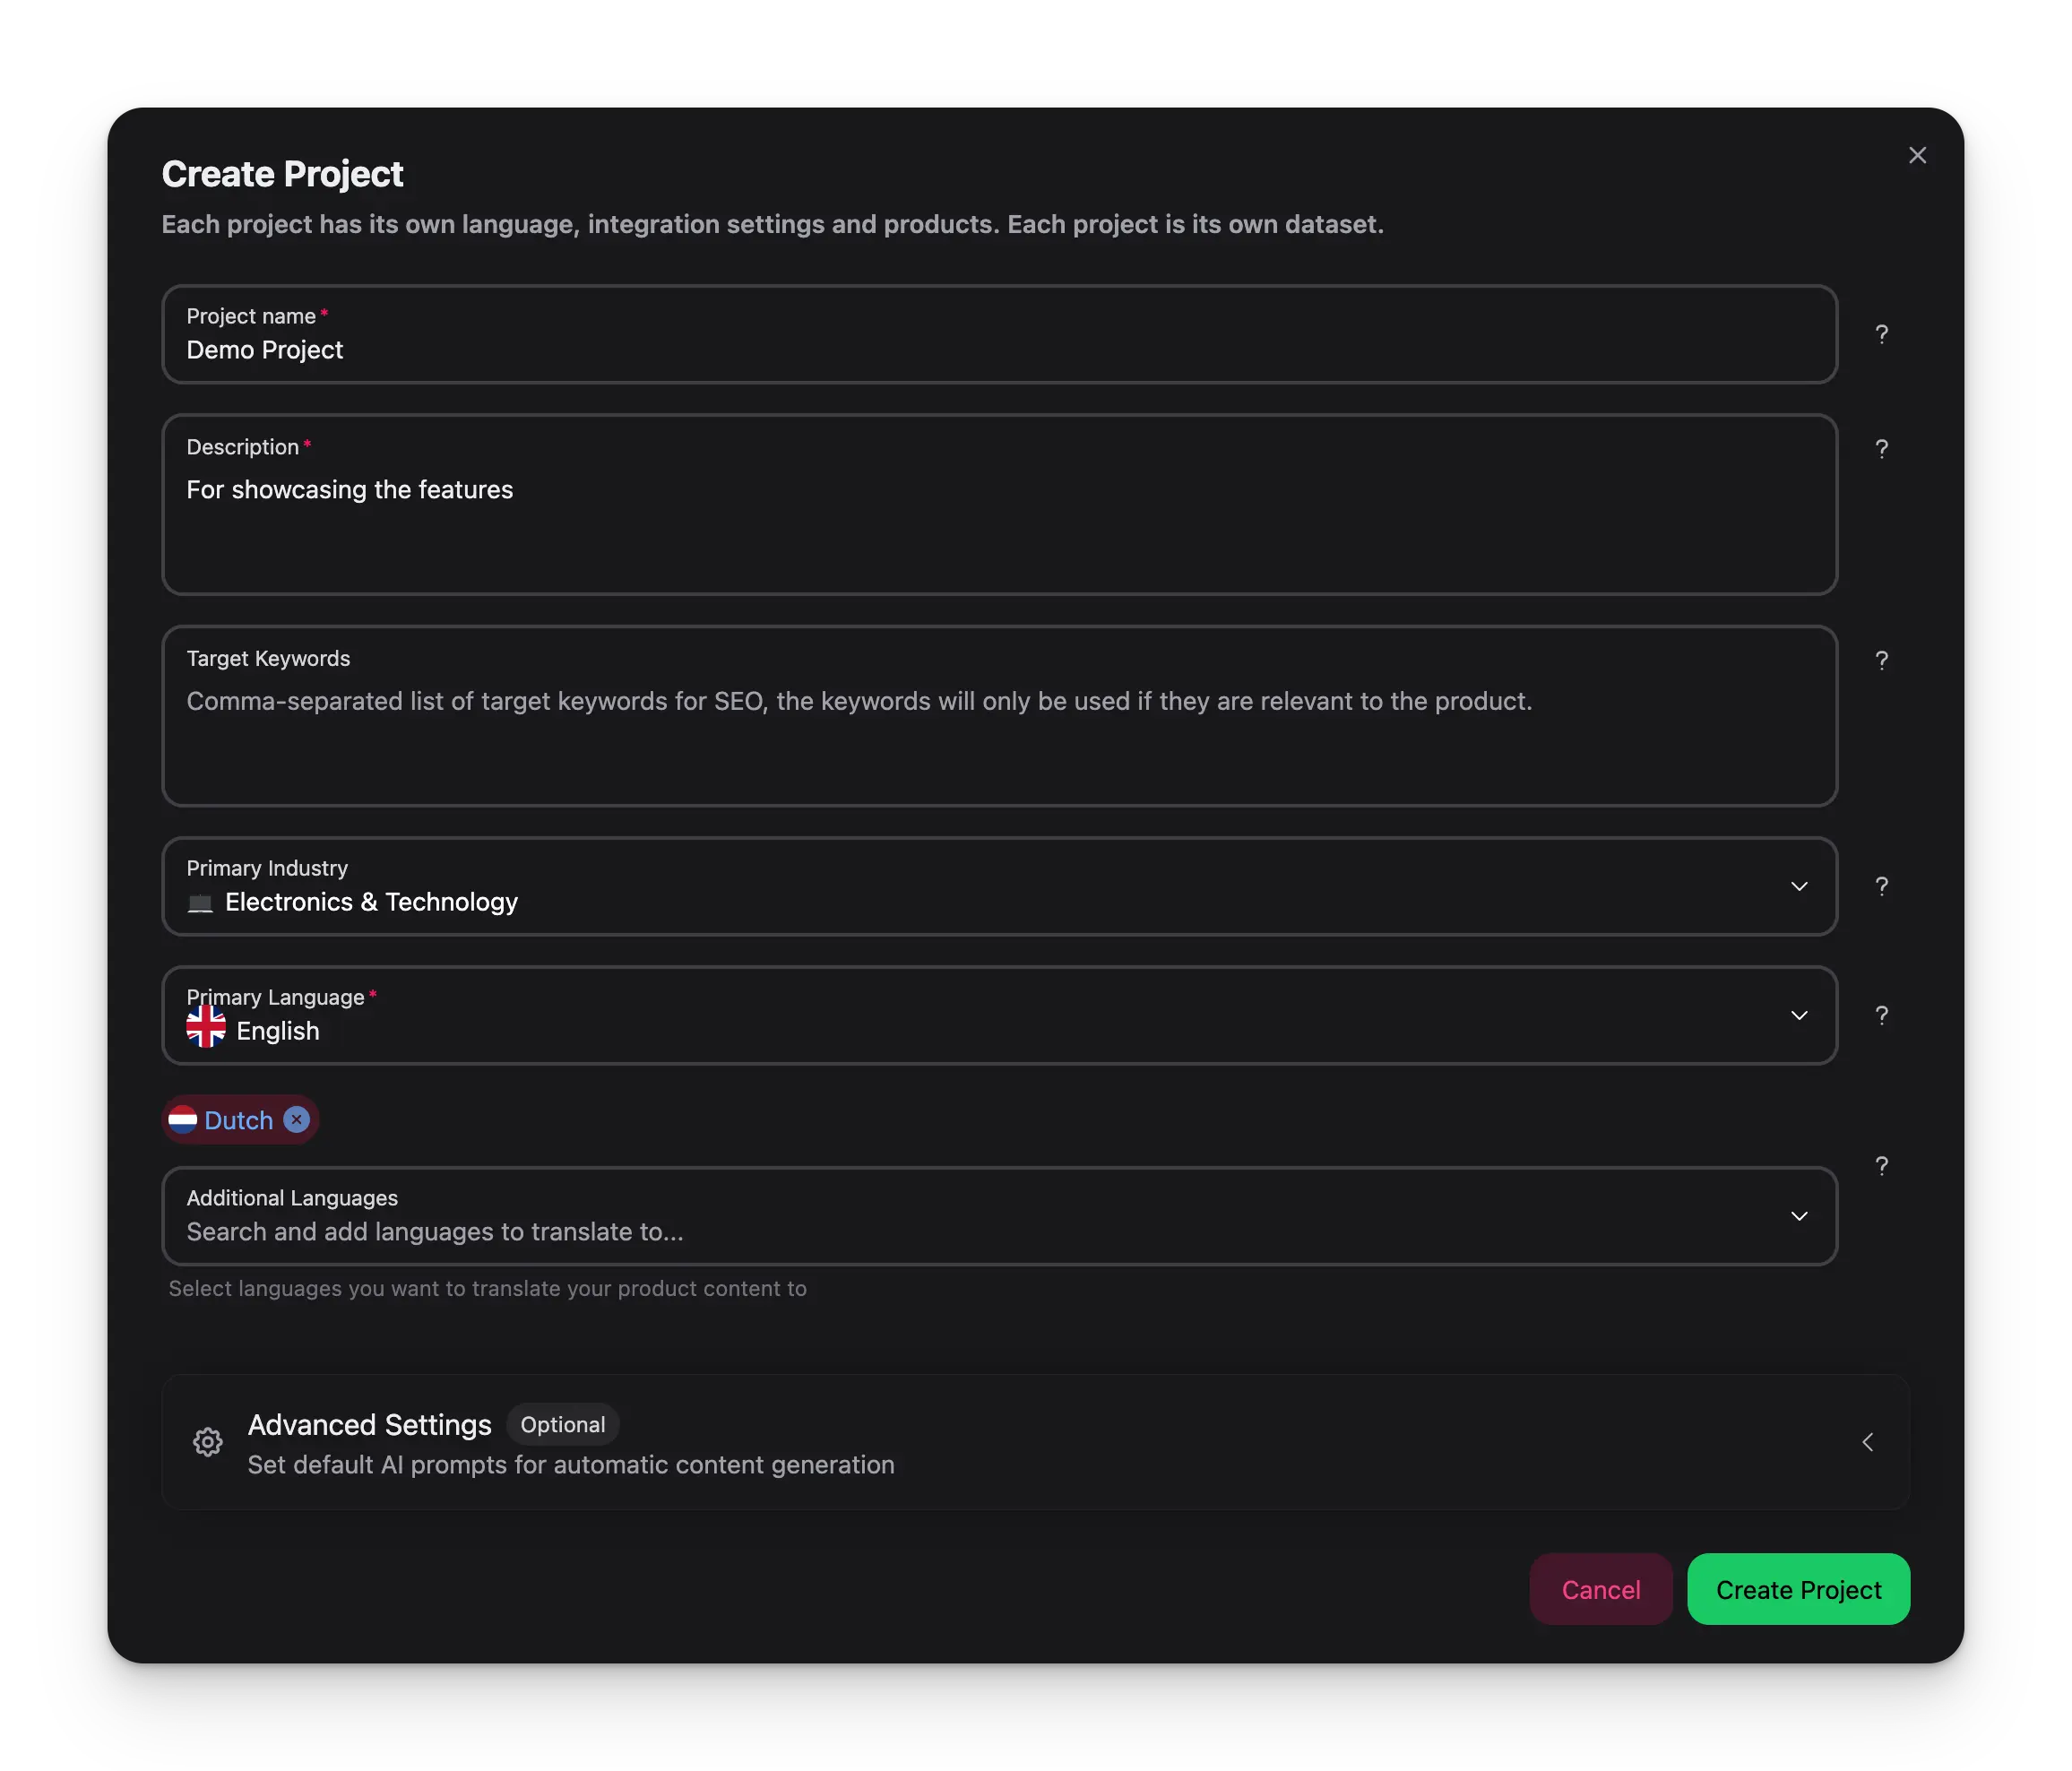The width and height of the screenshot is (2072, 1771).
Task: Expand the Advanced Settings section
Action: click(x=1868, y=1441)
